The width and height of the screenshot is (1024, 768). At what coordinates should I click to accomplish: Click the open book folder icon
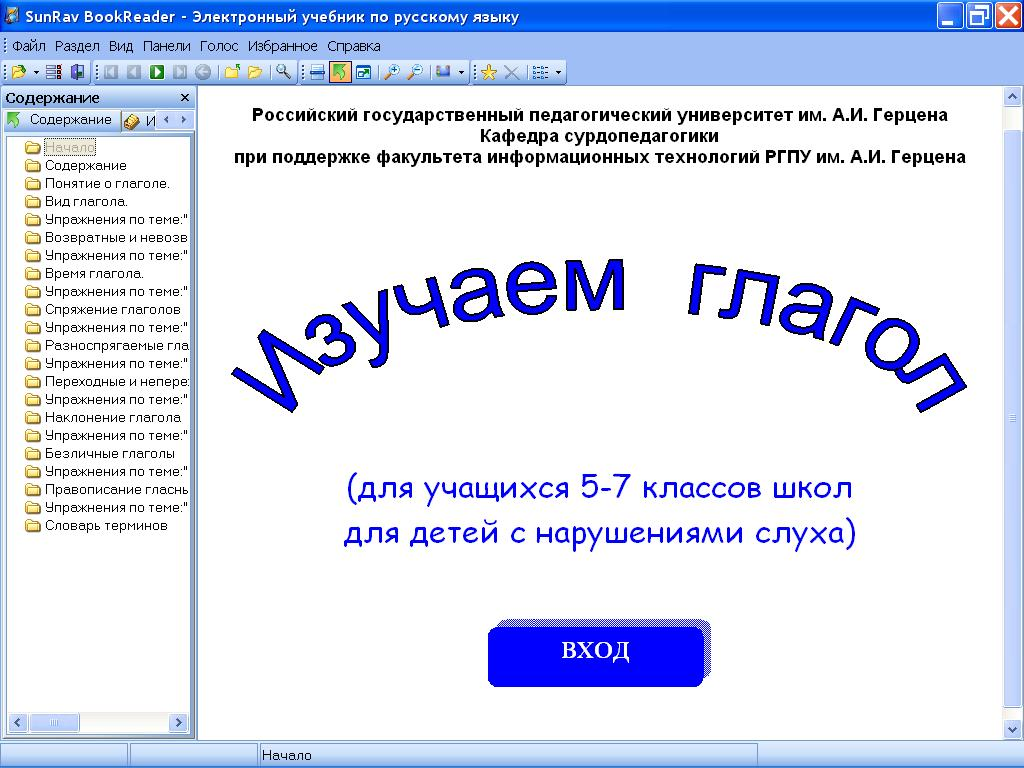click(18, 72)
